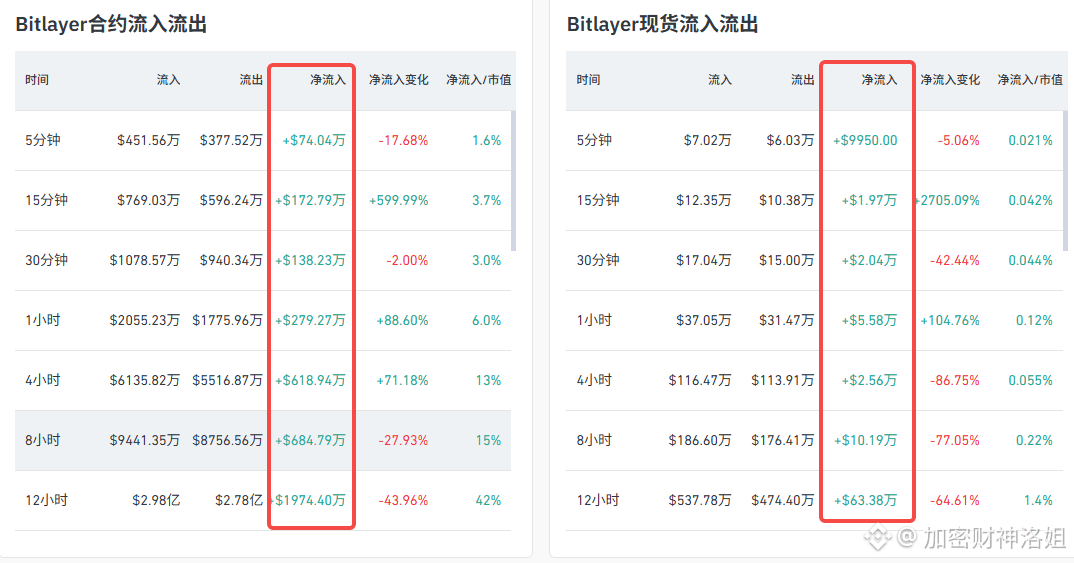Viewport: 1074px width, 563px height.
Task: Click the 8小时 row label in 合约 table
Action: (x=42, y=440)
